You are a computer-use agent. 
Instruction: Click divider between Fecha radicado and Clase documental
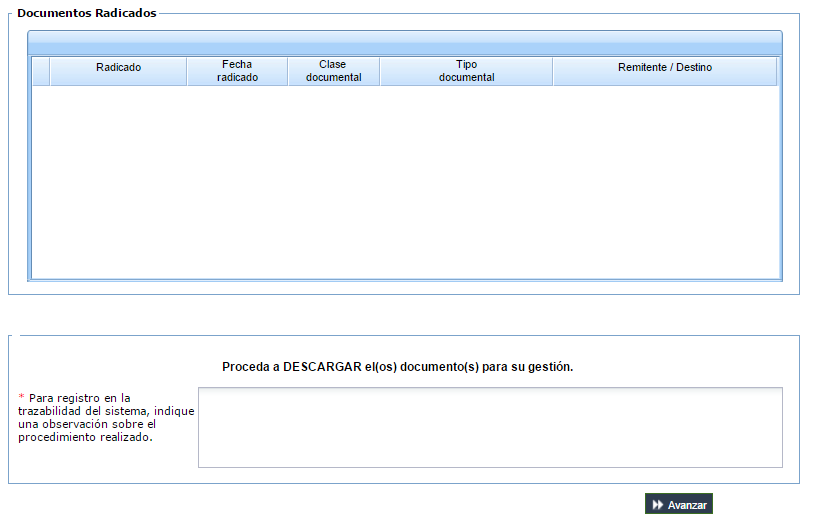click(x=288, y=71)
